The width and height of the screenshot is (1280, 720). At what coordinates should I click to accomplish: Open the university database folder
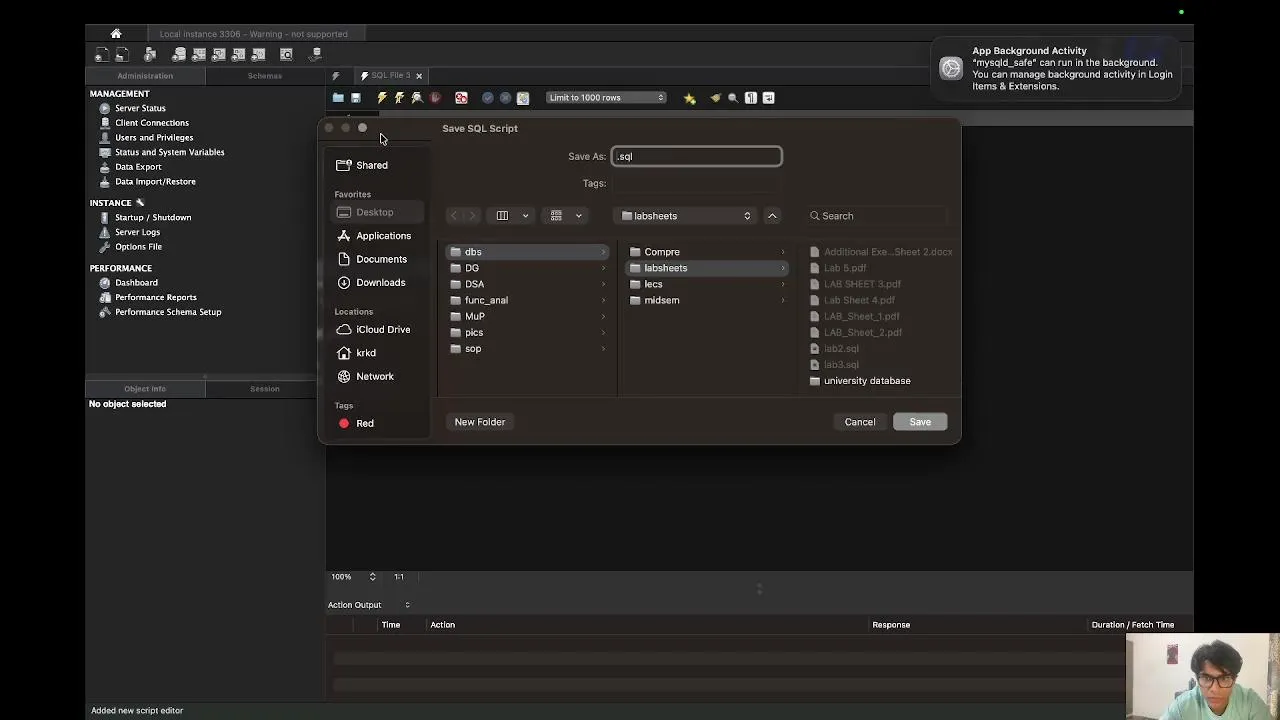[x=867, y=381]
